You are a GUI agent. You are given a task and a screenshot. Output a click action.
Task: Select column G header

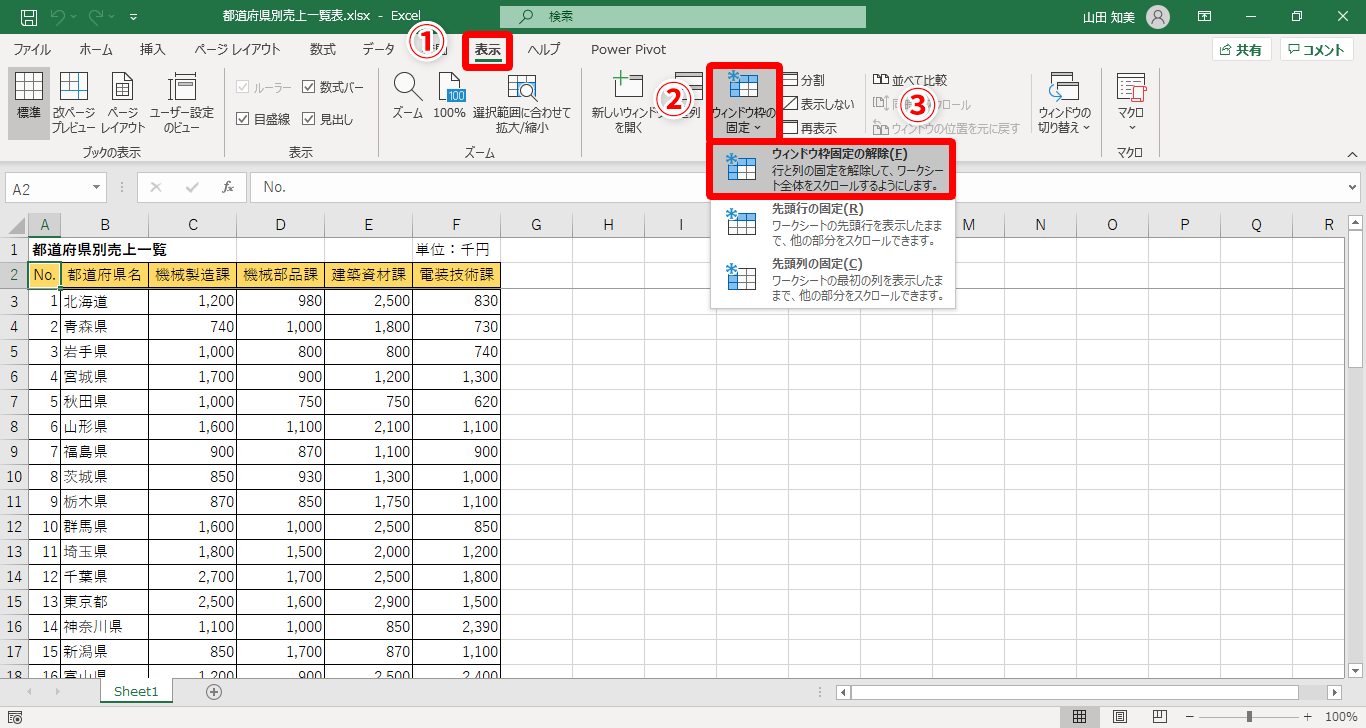pyautogui.click(x=536, y=225)
